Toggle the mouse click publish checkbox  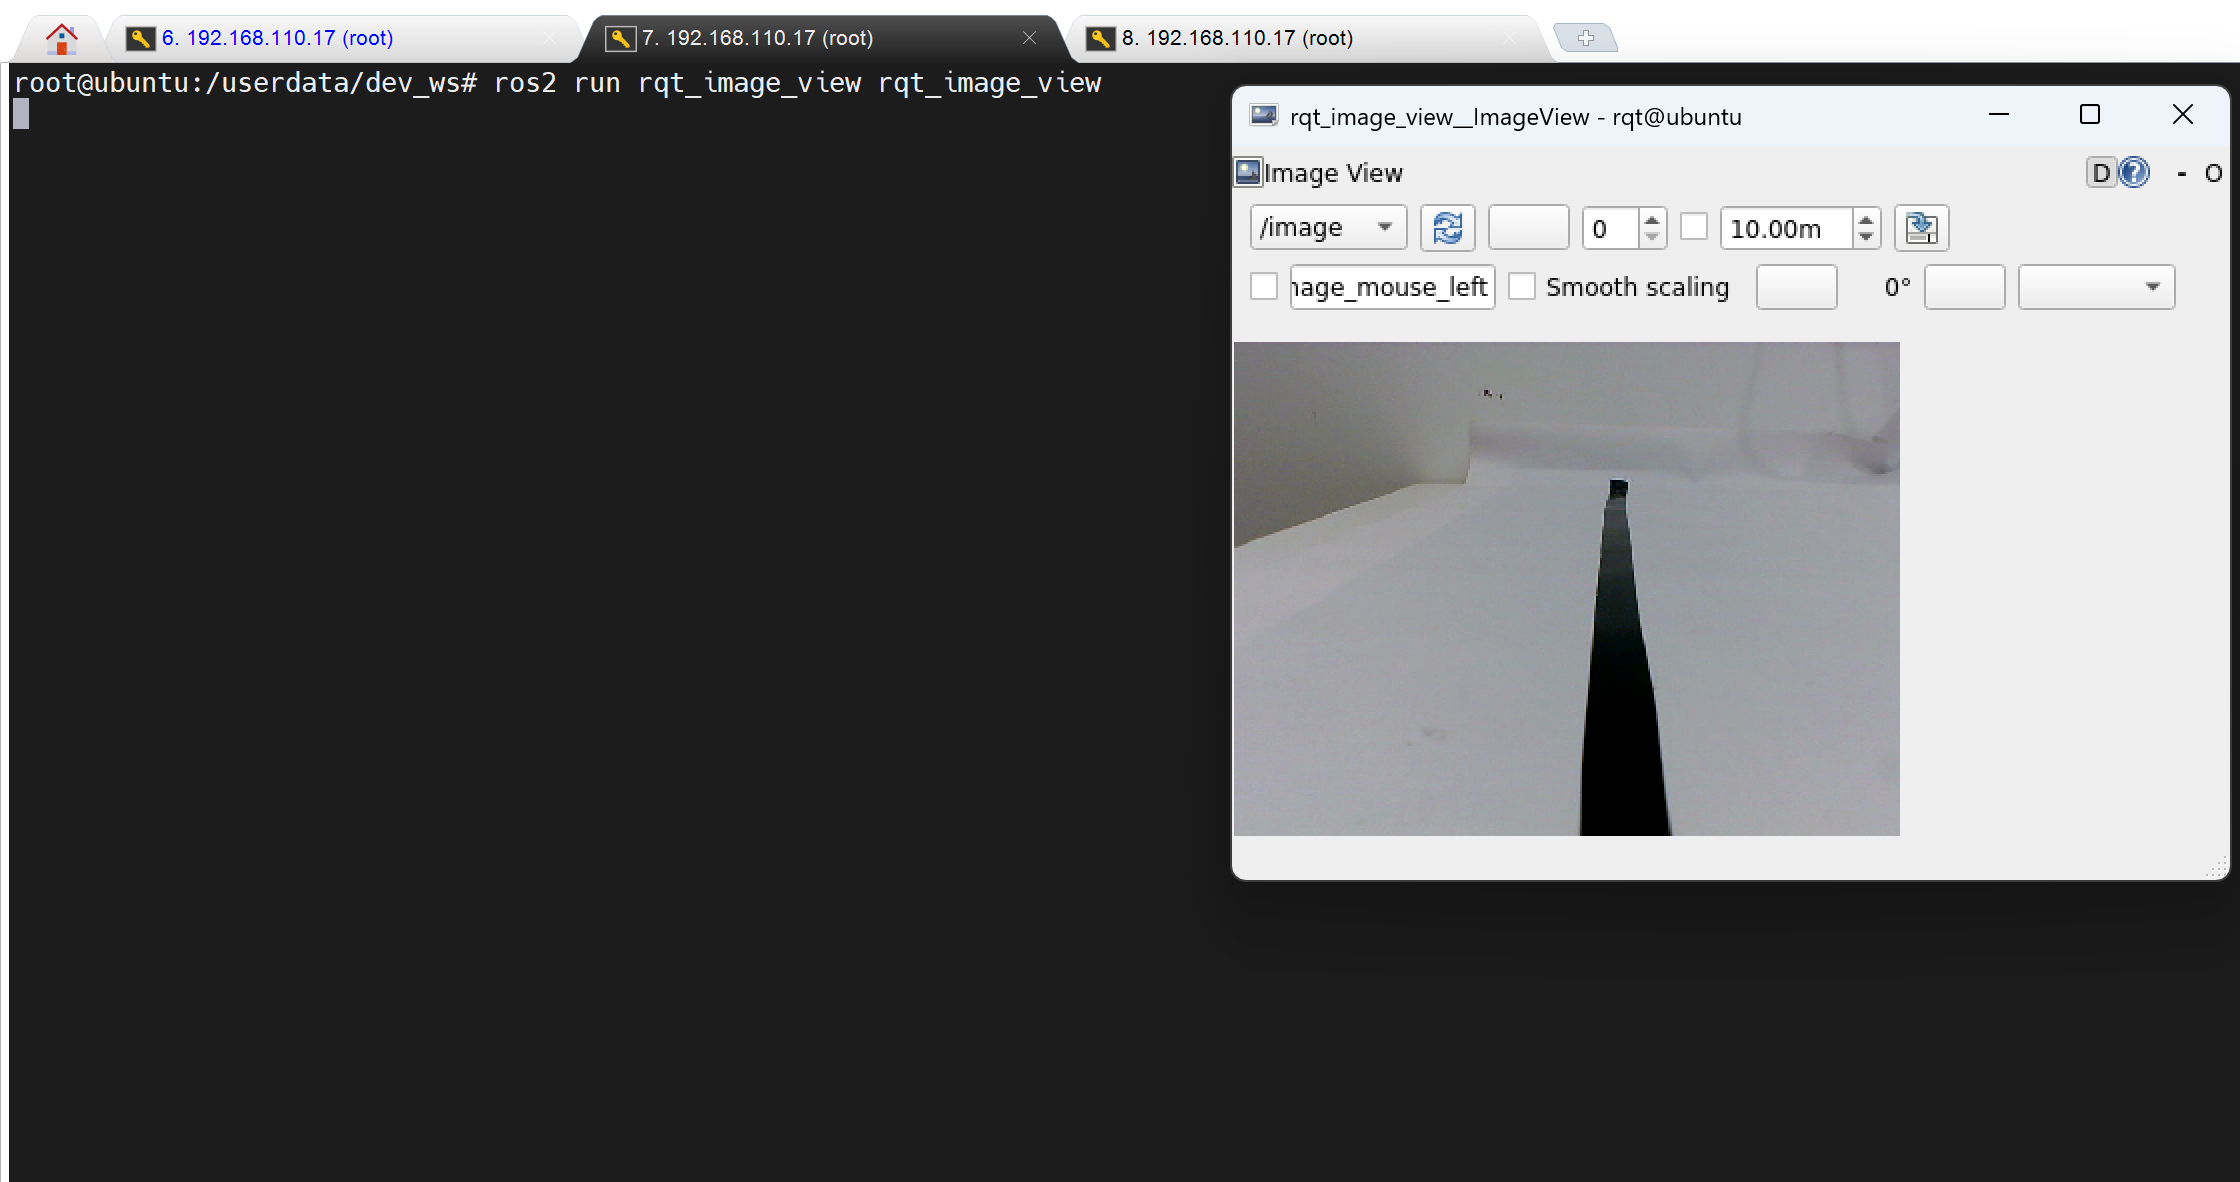click(1264, 287)
